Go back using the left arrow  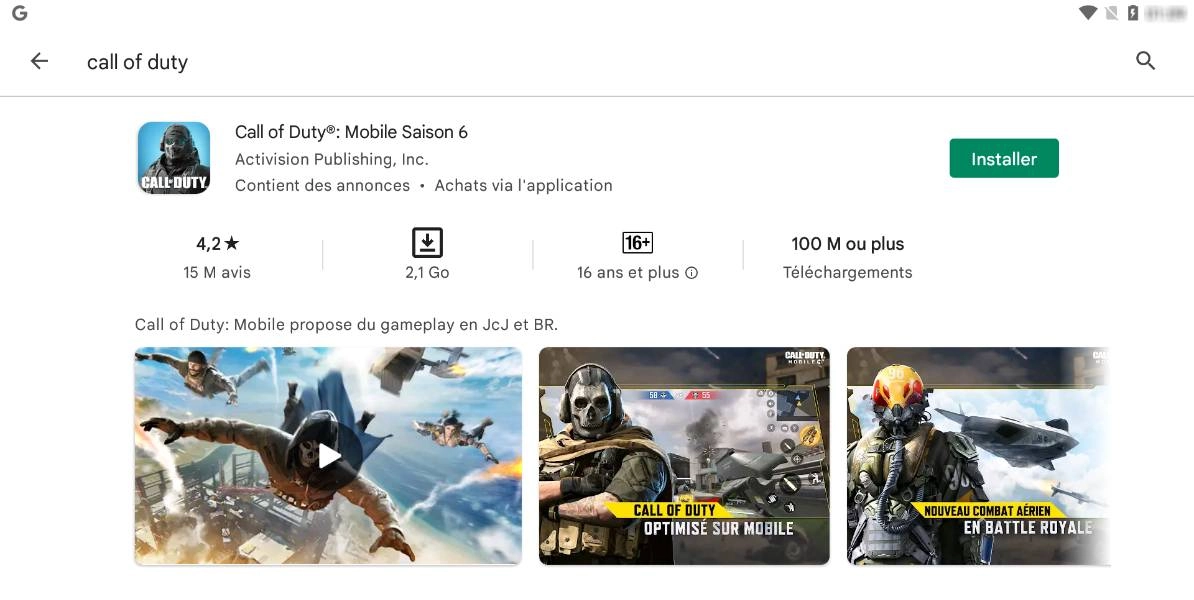pos(40,61)
